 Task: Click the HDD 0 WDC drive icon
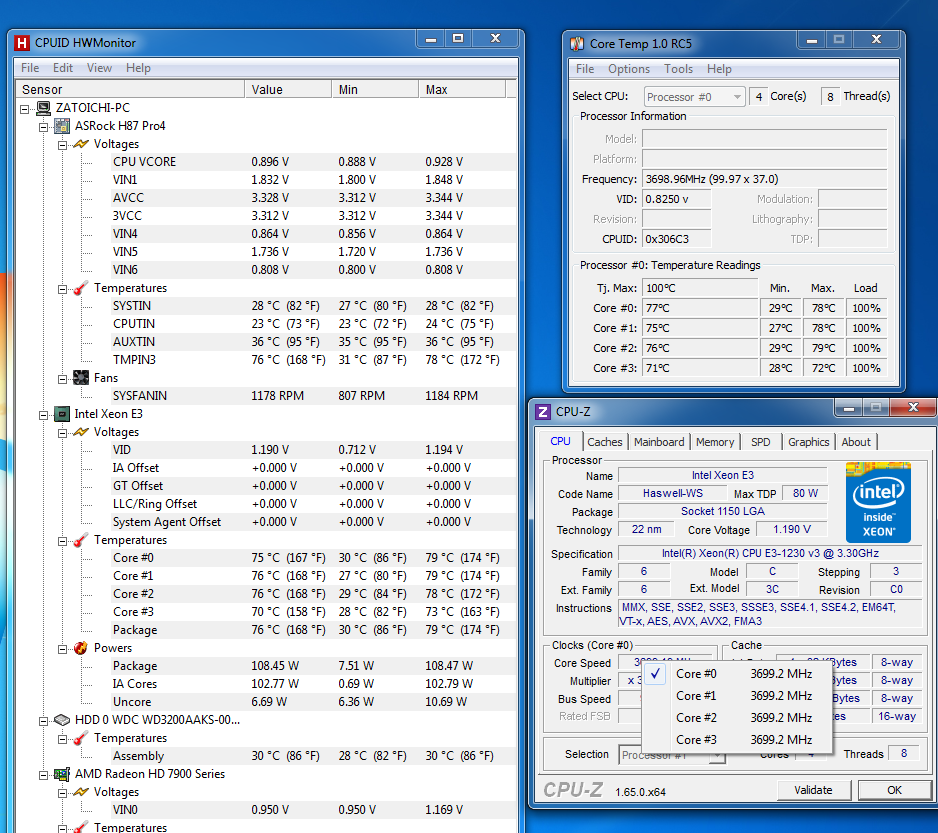pos(62,719)
